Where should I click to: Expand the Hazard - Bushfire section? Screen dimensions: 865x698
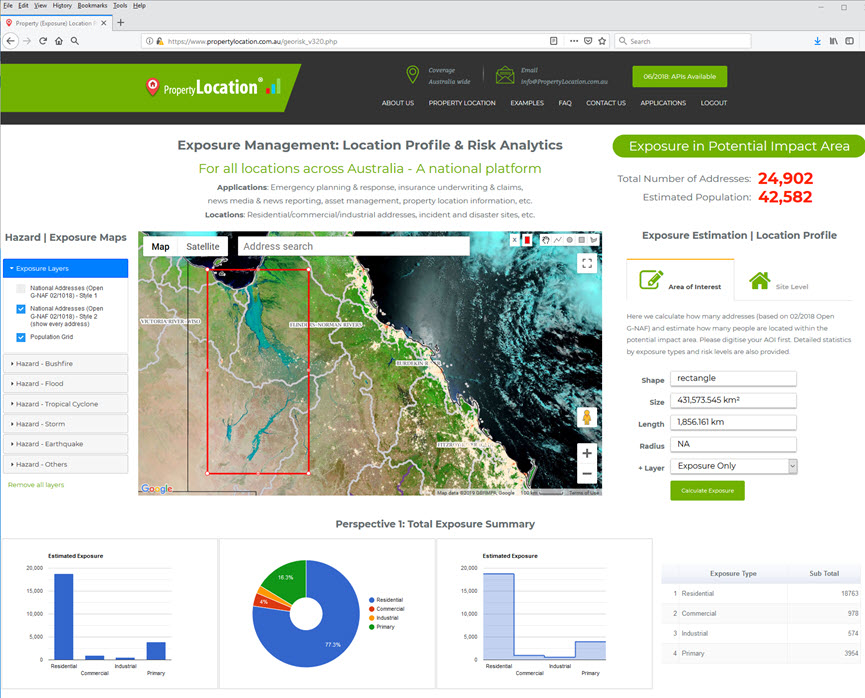click(65, 363)
